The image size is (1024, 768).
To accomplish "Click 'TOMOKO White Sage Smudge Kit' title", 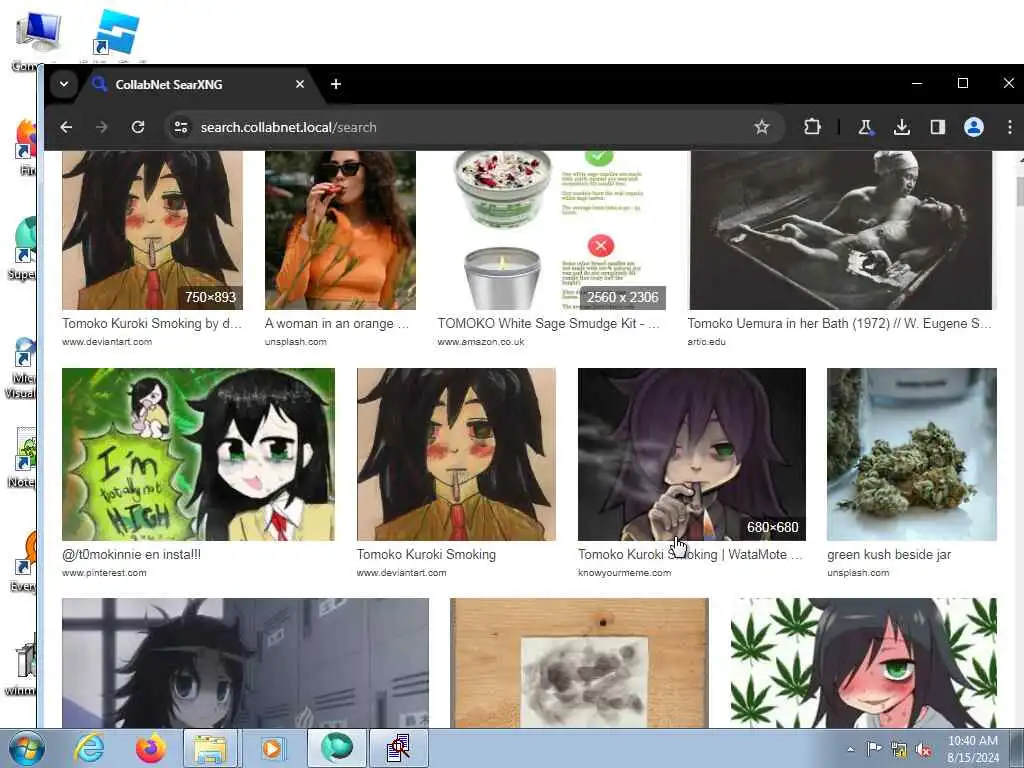I will [x=549, y=323].
